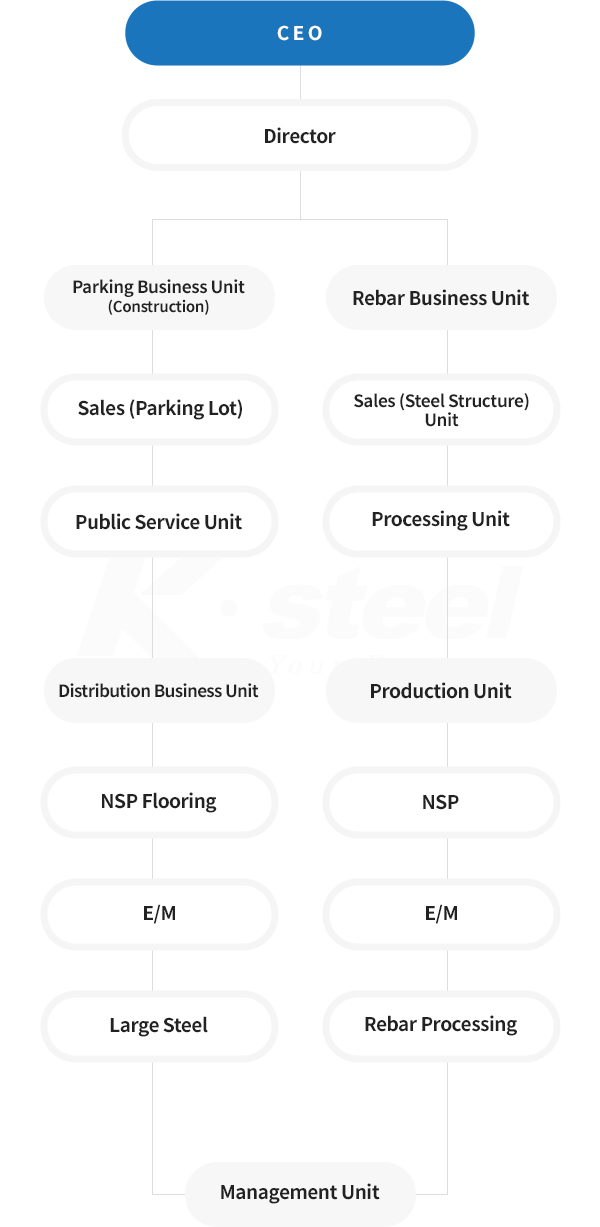Open the Management Unit node
This screenshot has height=1227, width=600.
(x=300, y=1193)
